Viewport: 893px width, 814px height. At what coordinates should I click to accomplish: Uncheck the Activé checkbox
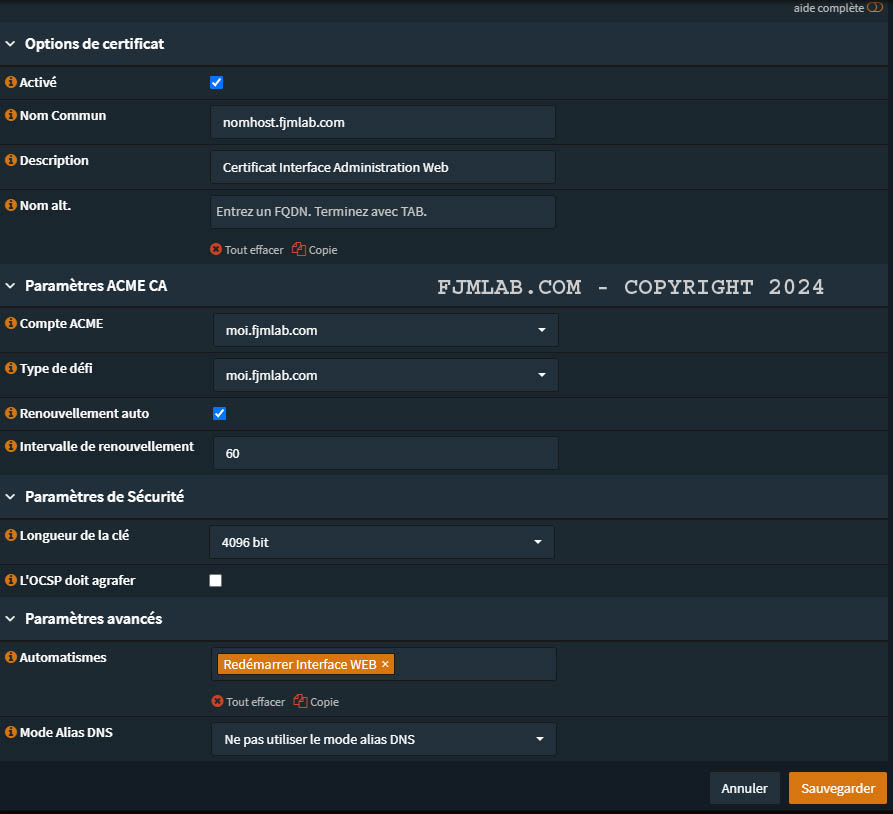tap(217, 83)
